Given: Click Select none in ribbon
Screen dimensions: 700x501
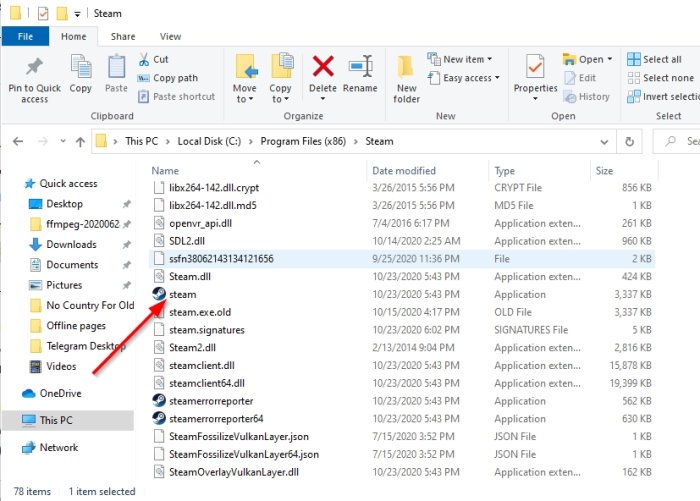Looking at the screenshot, I should pyautogui.click(x=660, y=78).
